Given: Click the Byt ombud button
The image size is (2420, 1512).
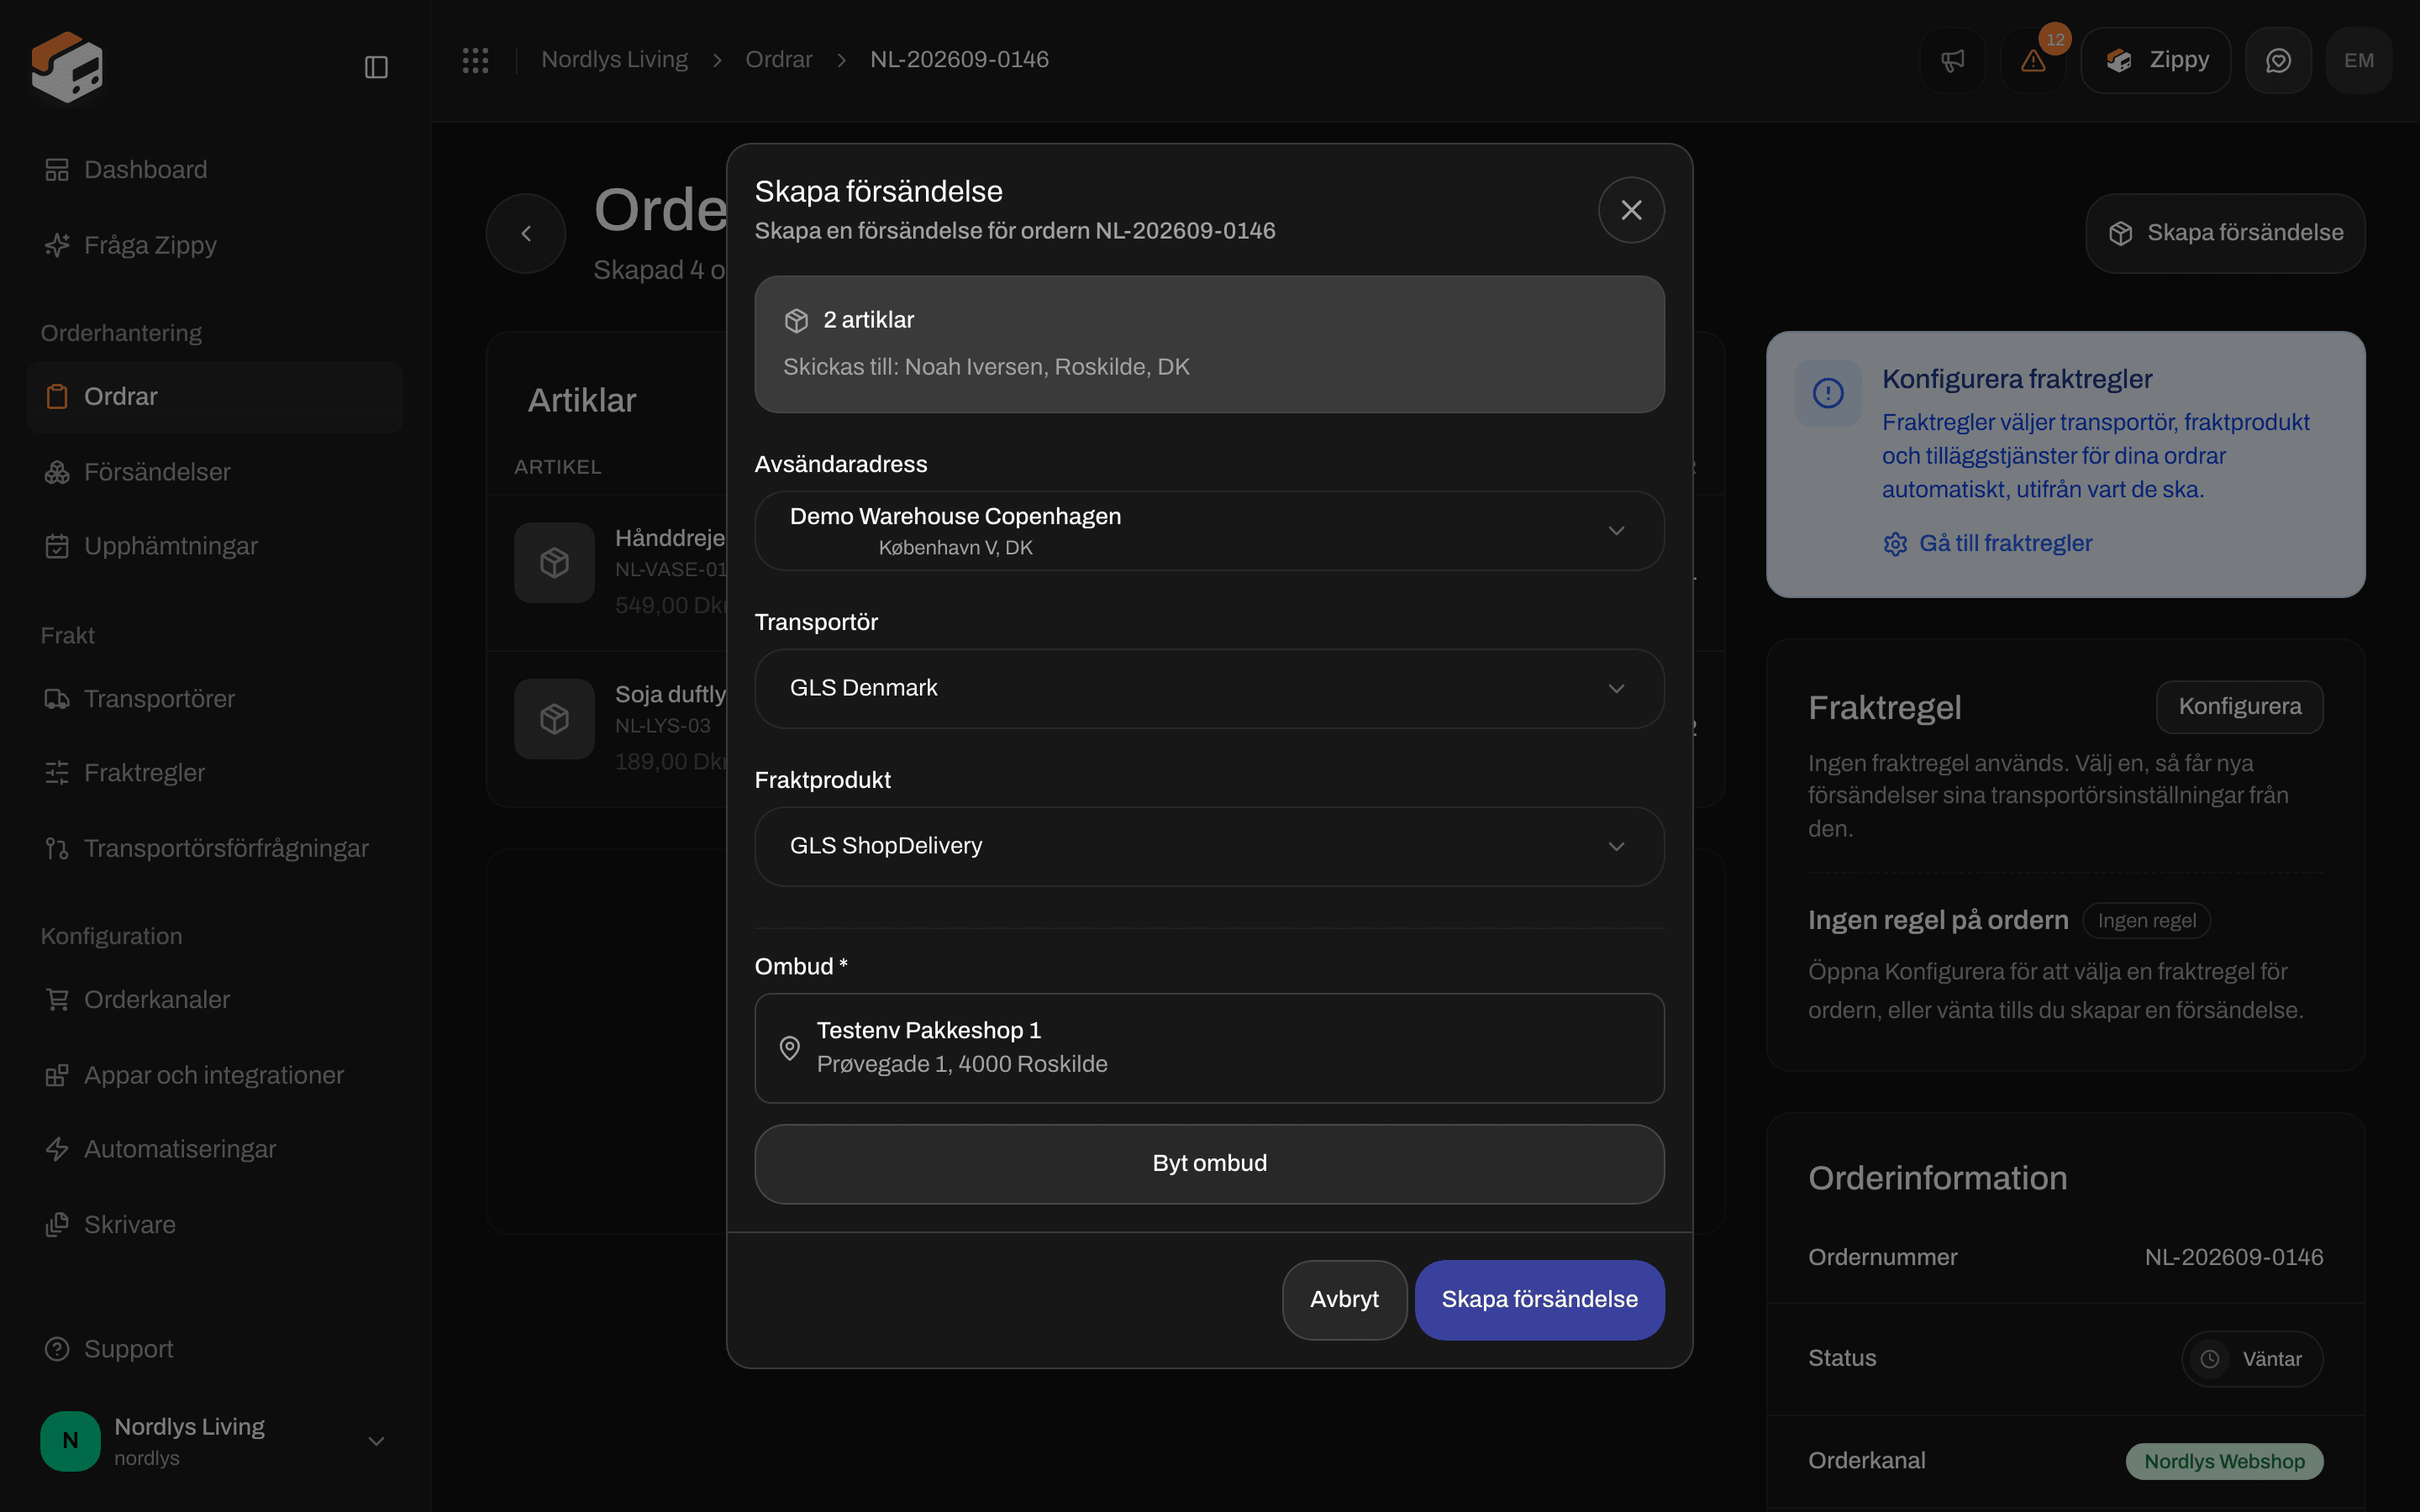Looking at the screenshot, I should click(1209, 1164).
